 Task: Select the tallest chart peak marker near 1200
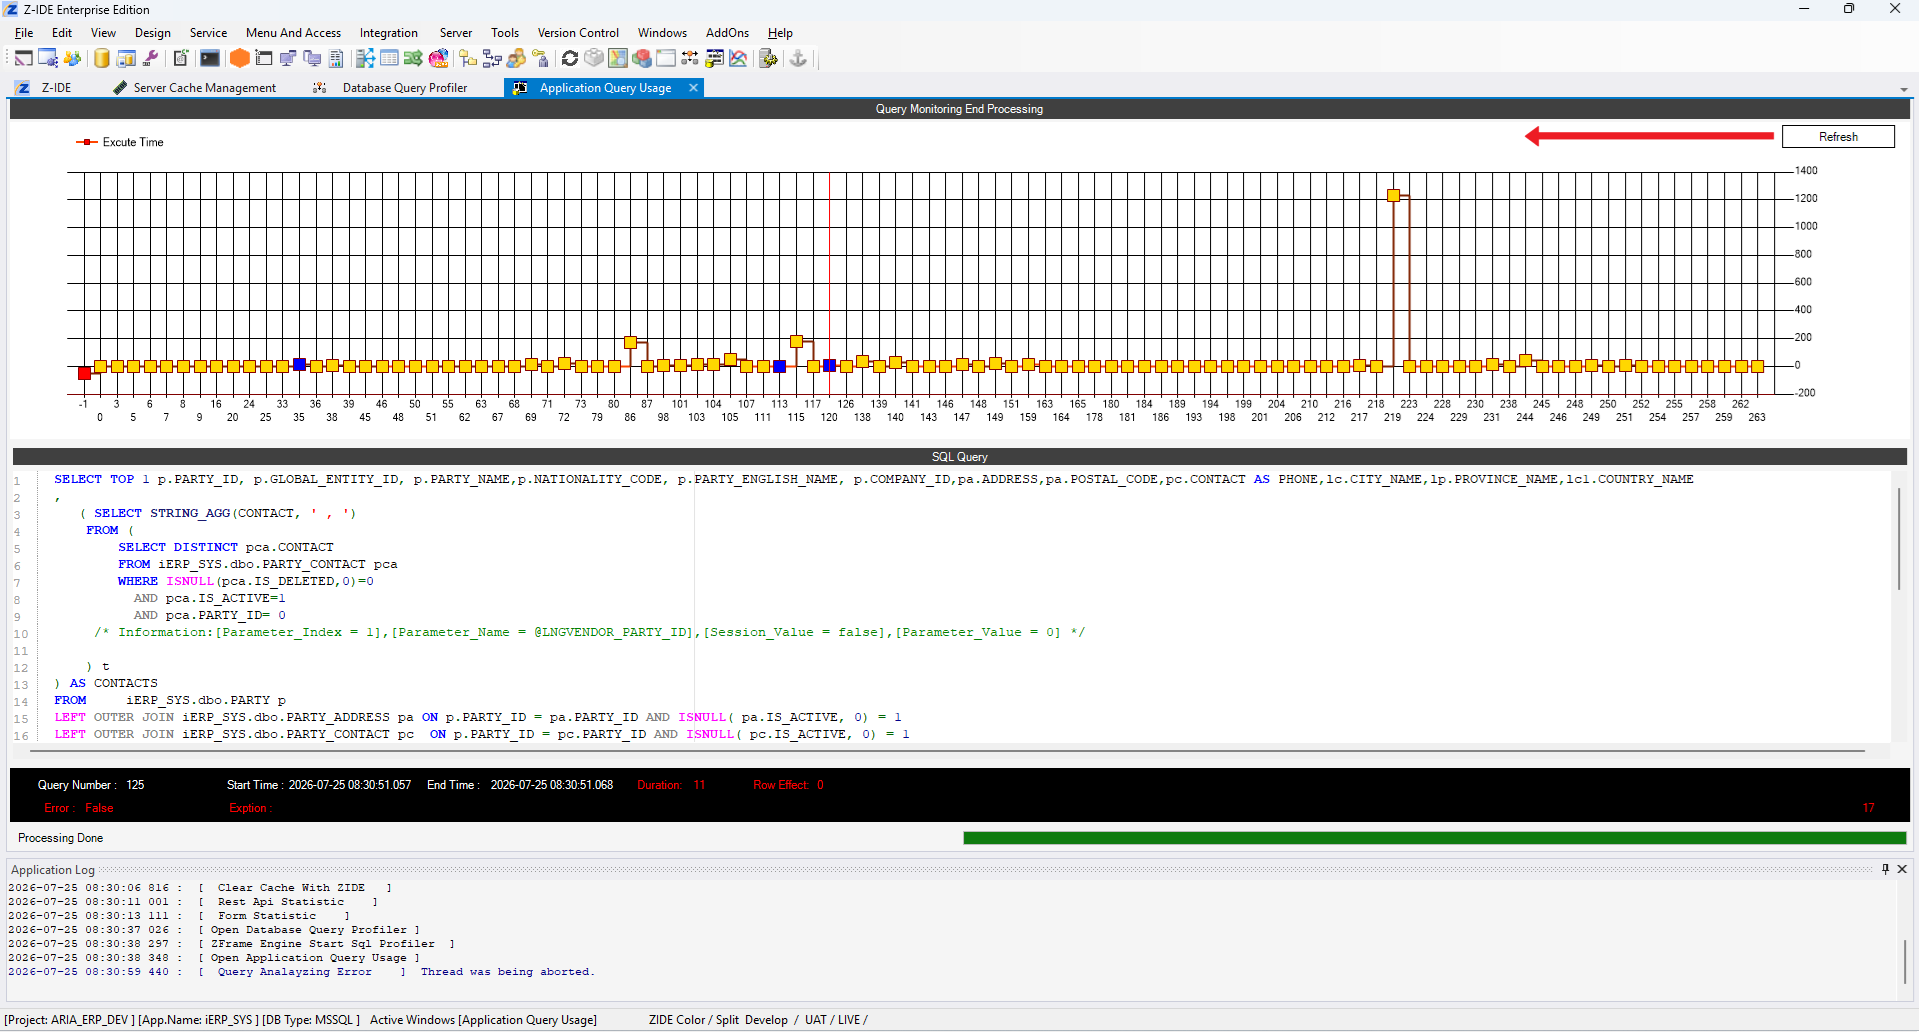point(1393,195)
